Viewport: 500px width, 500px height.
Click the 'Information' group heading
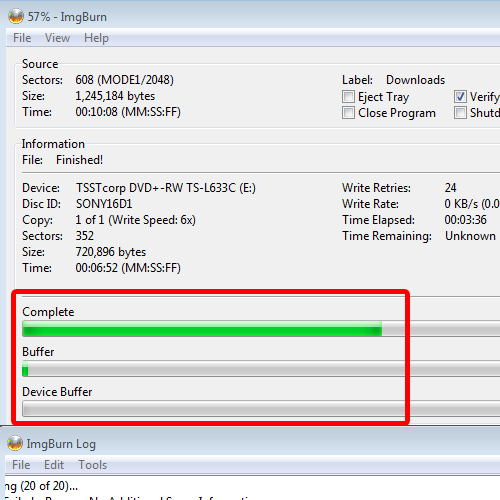[53, 144]
